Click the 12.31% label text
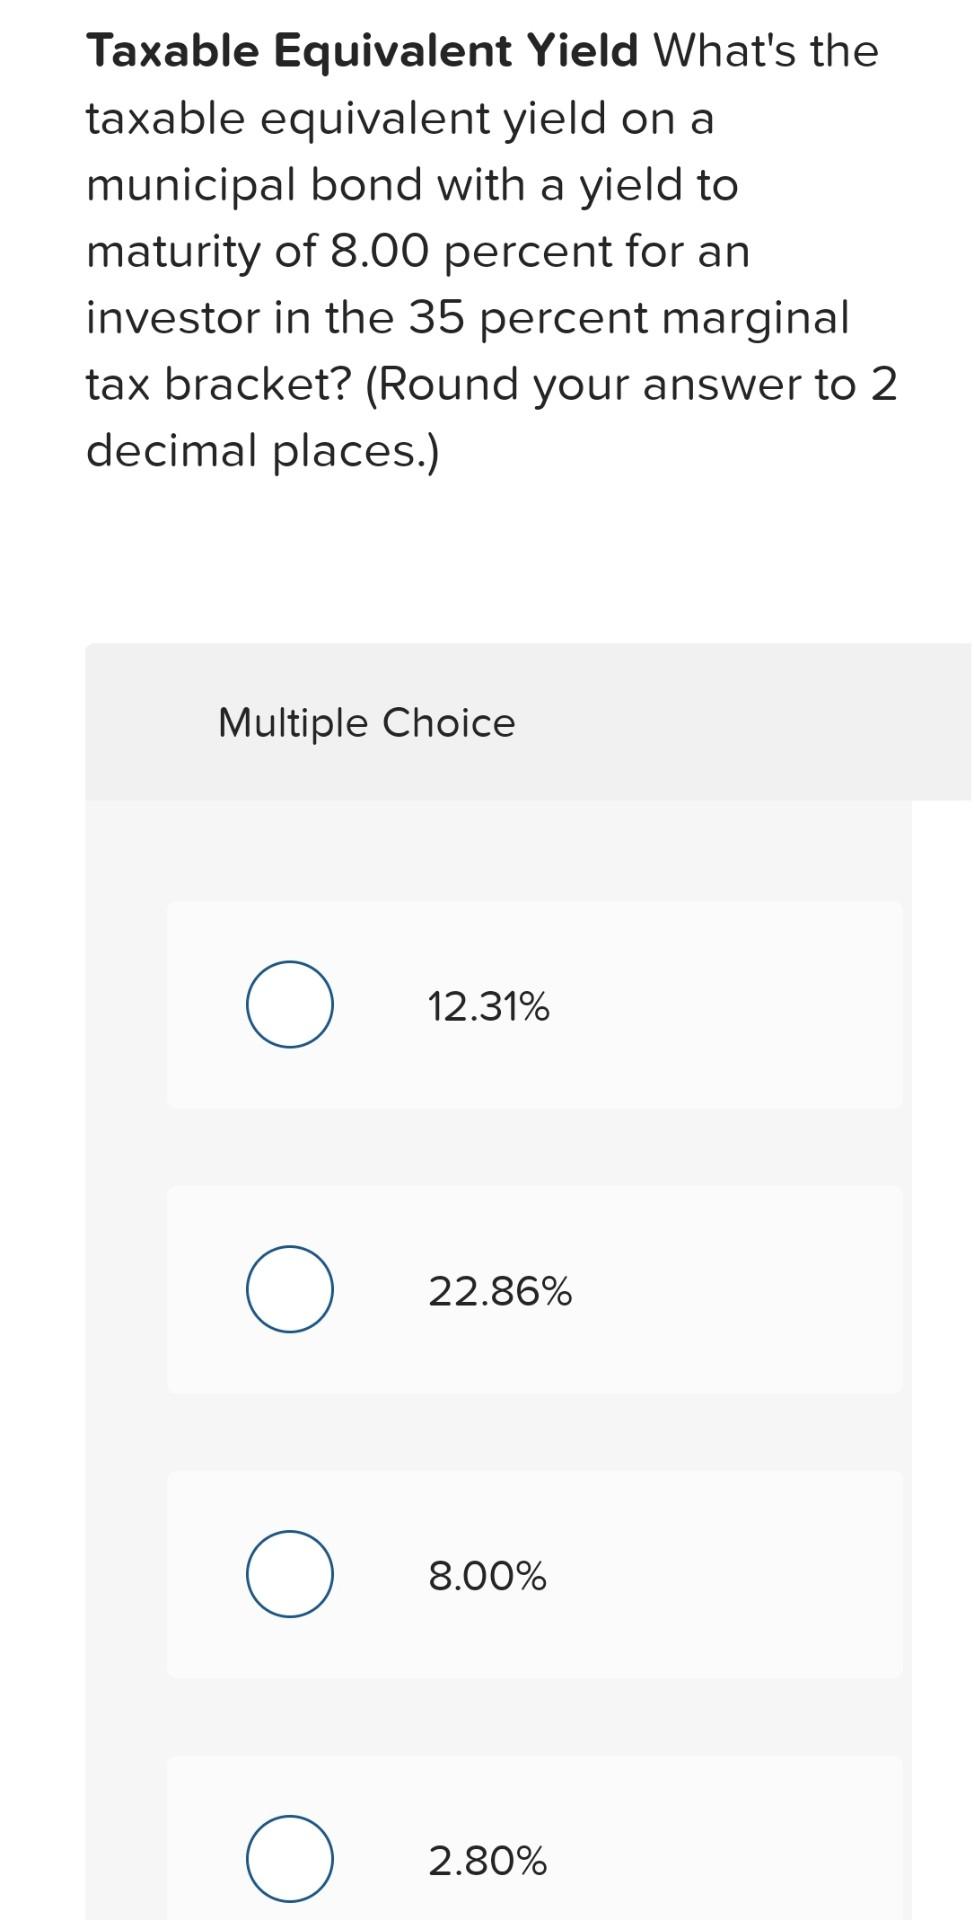Image resolution: width=974 pixels, height=1920 pixels. [x=489, y=1005]
